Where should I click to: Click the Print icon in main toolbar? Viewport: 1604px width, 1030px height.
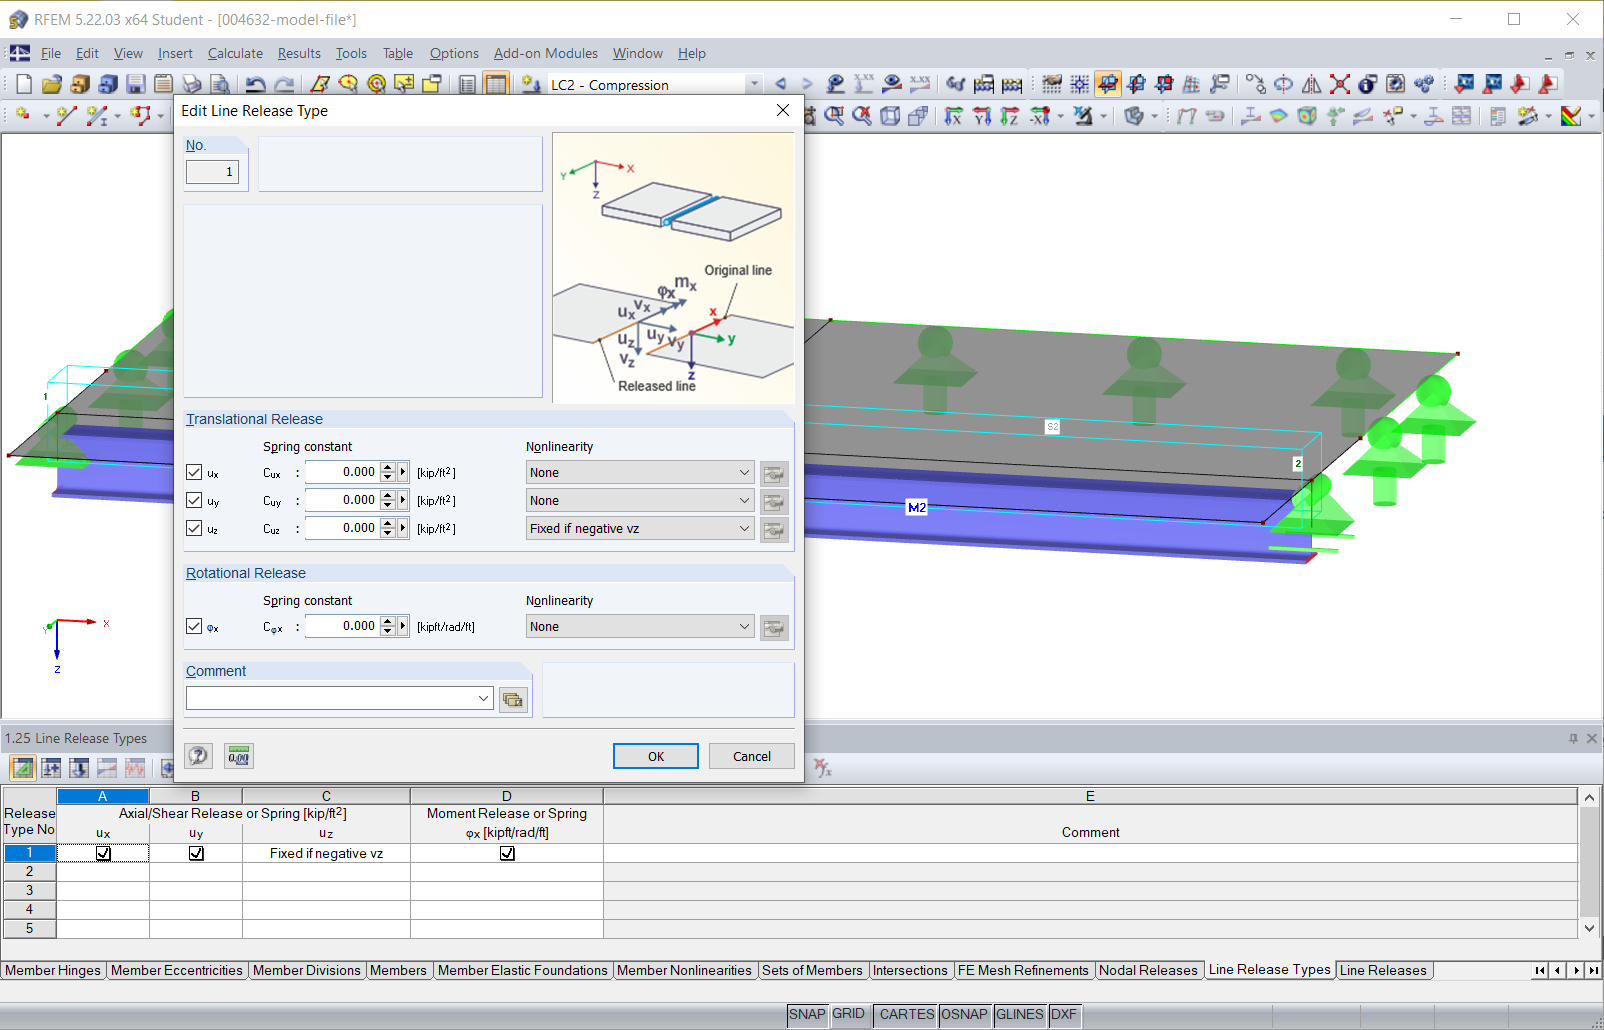pos(192,84)
